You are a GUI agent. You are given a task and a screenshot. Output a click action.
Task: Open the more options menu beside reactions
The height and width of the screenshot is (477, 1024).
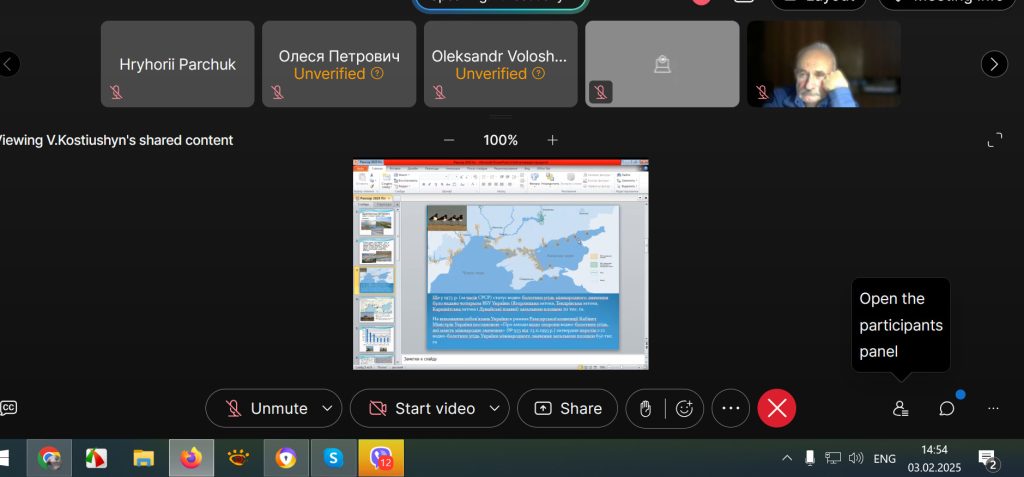[x=731, y=408]
